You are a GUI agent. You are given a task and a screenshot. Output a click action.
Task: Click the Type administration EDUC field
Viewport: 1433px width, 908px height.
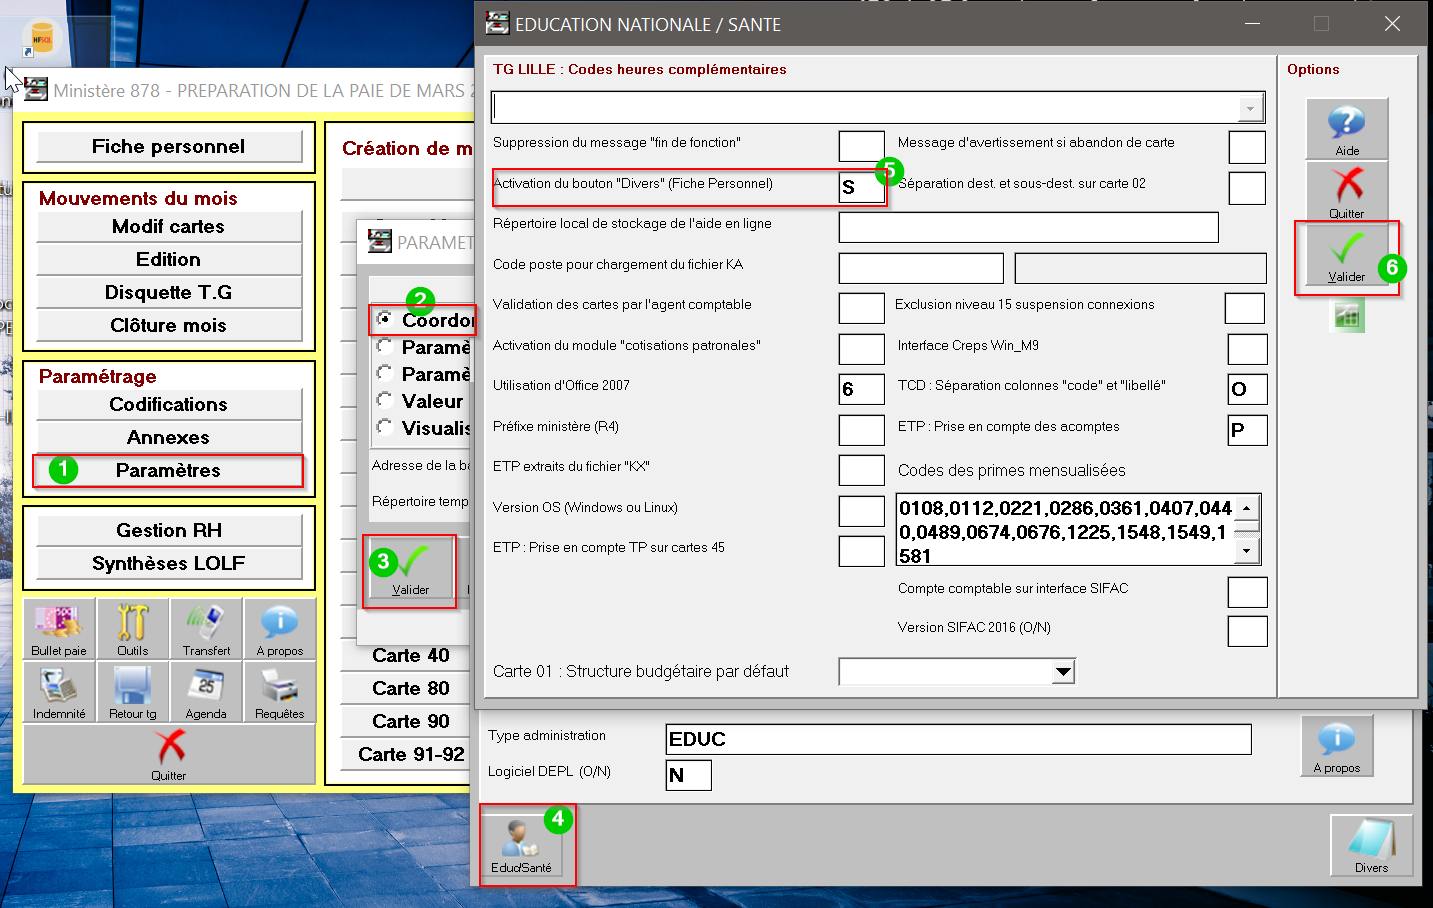957,739
